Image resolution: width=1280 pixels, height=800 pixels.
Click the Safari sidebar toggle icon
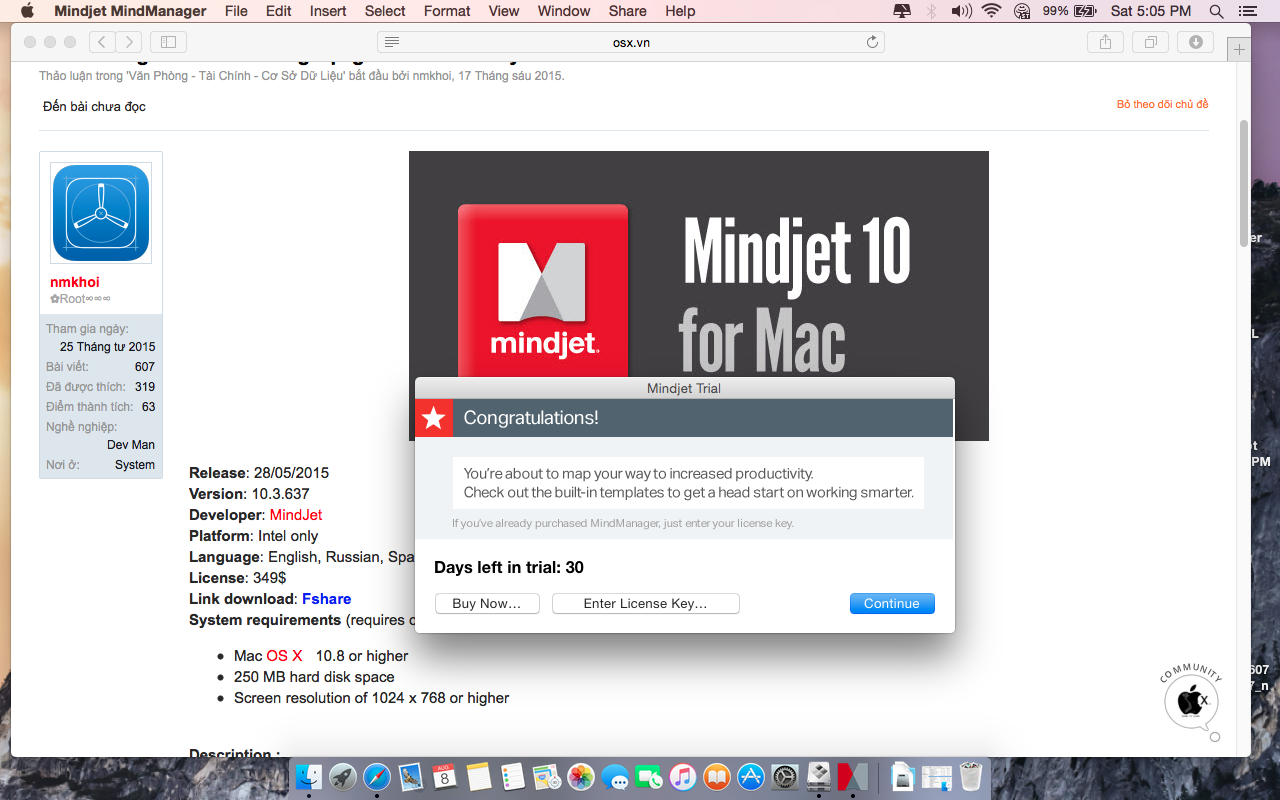(168, 42)
